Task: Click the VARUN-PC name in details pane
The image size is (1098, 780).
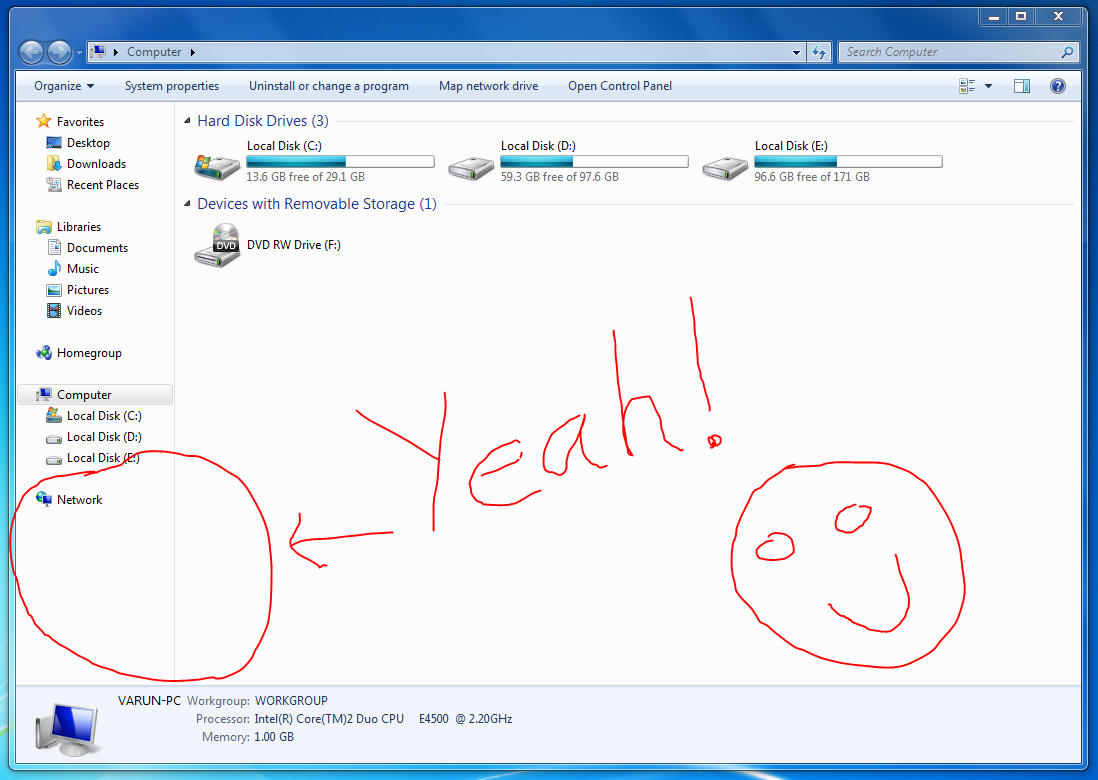Action: tap(148, 700)
